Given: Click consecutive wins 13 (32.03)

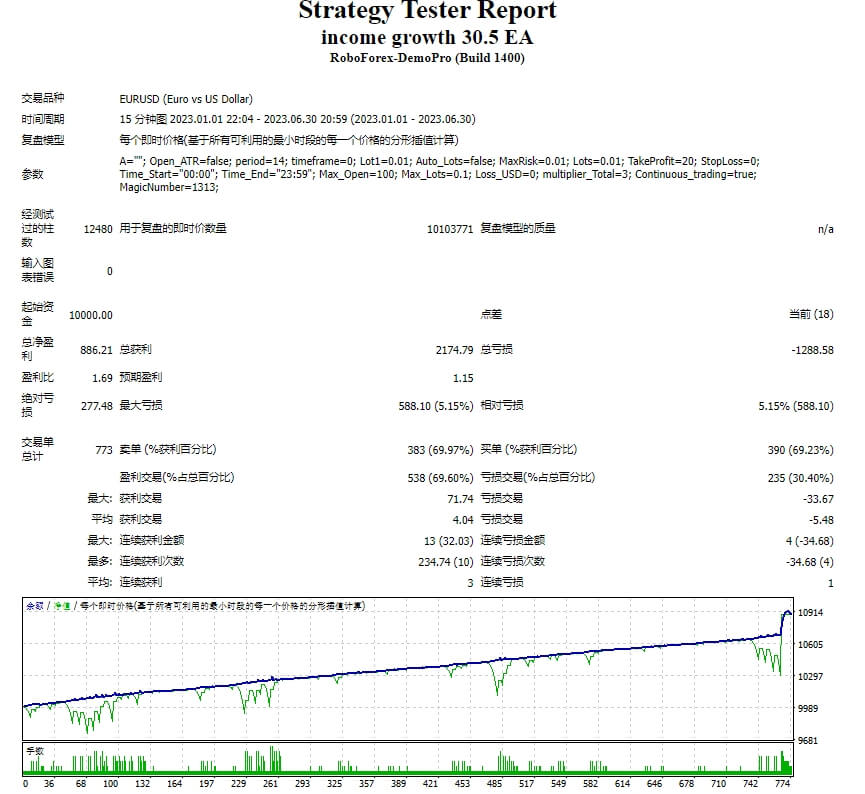Looking at the screenshot, I should pyautogui.click(x=448, y=541).
